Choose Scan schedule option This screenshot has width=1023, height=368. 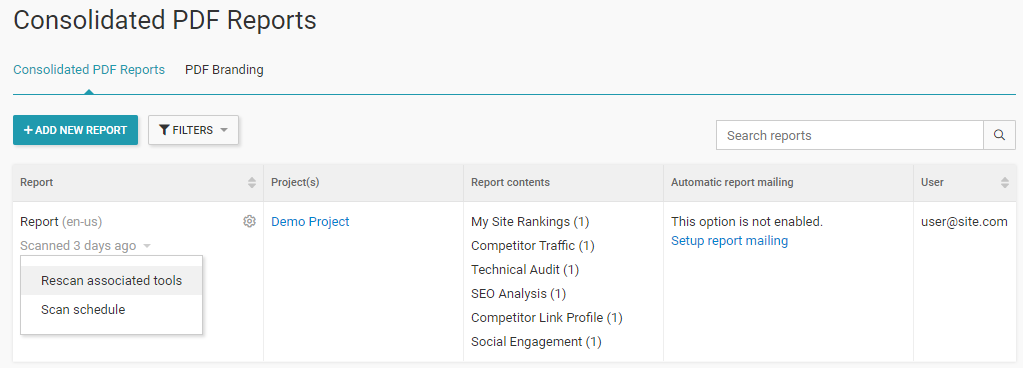[x=112, y=309]
